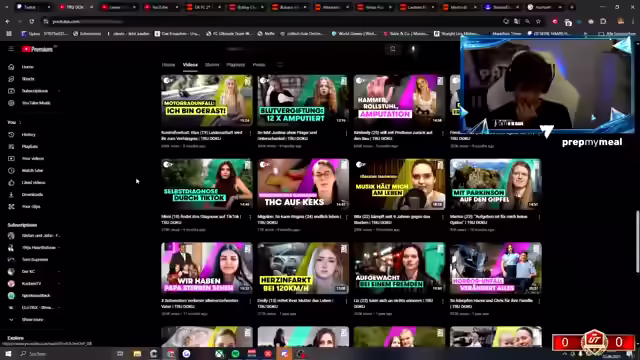Switch to the Videos channel tab
Image resolution: width=640 pixels, height=360 pixels.
(x=190, y=65)
